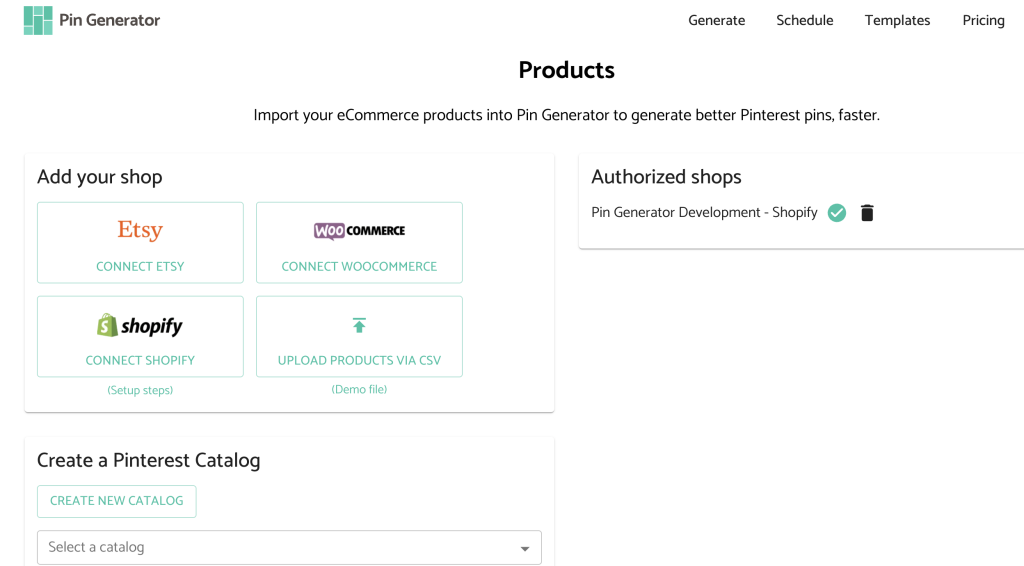Click the Products page heading

click(x=566, y=70)
